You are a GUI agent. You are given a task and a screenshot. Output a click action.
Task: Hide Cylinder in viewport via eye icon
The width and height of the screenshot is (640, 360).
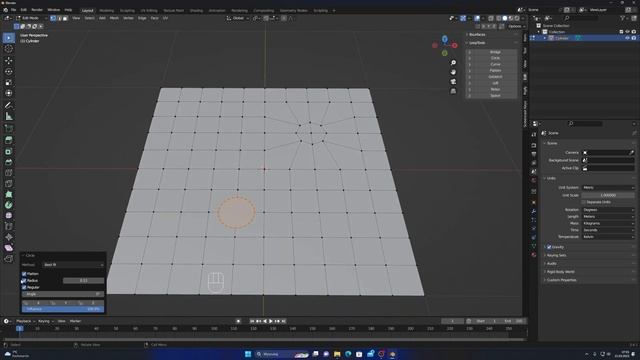[x=627, y=38]
